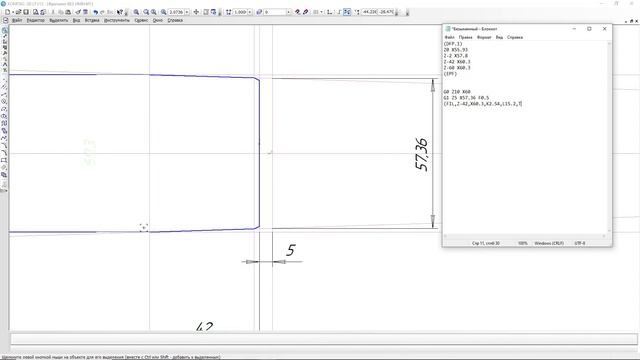Image resolution: width=640 pixels, height=360 pixels.
Task: Click the dimension value 5 in drawing
Action: click(291, 250)
